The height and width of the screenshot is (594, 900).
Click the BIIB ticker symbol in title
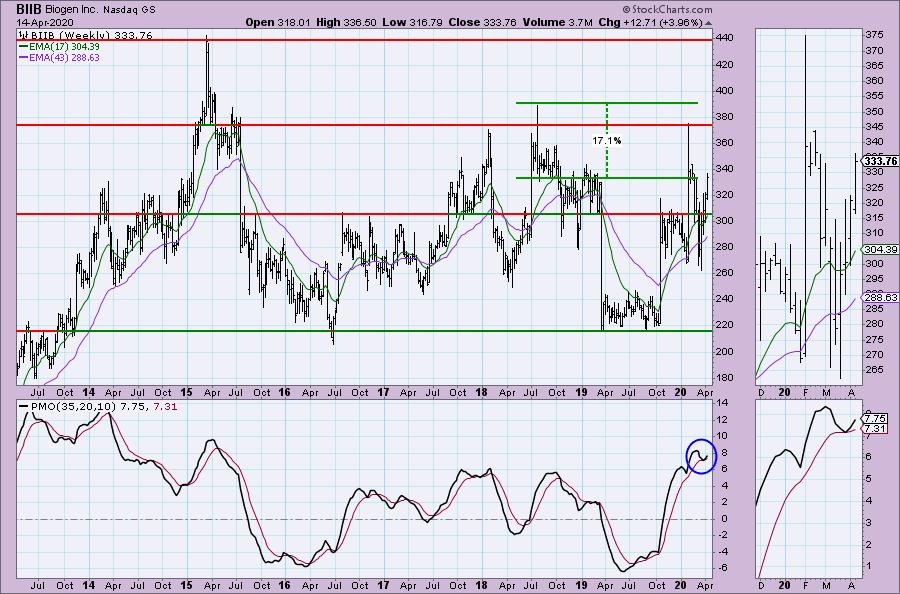29,9
